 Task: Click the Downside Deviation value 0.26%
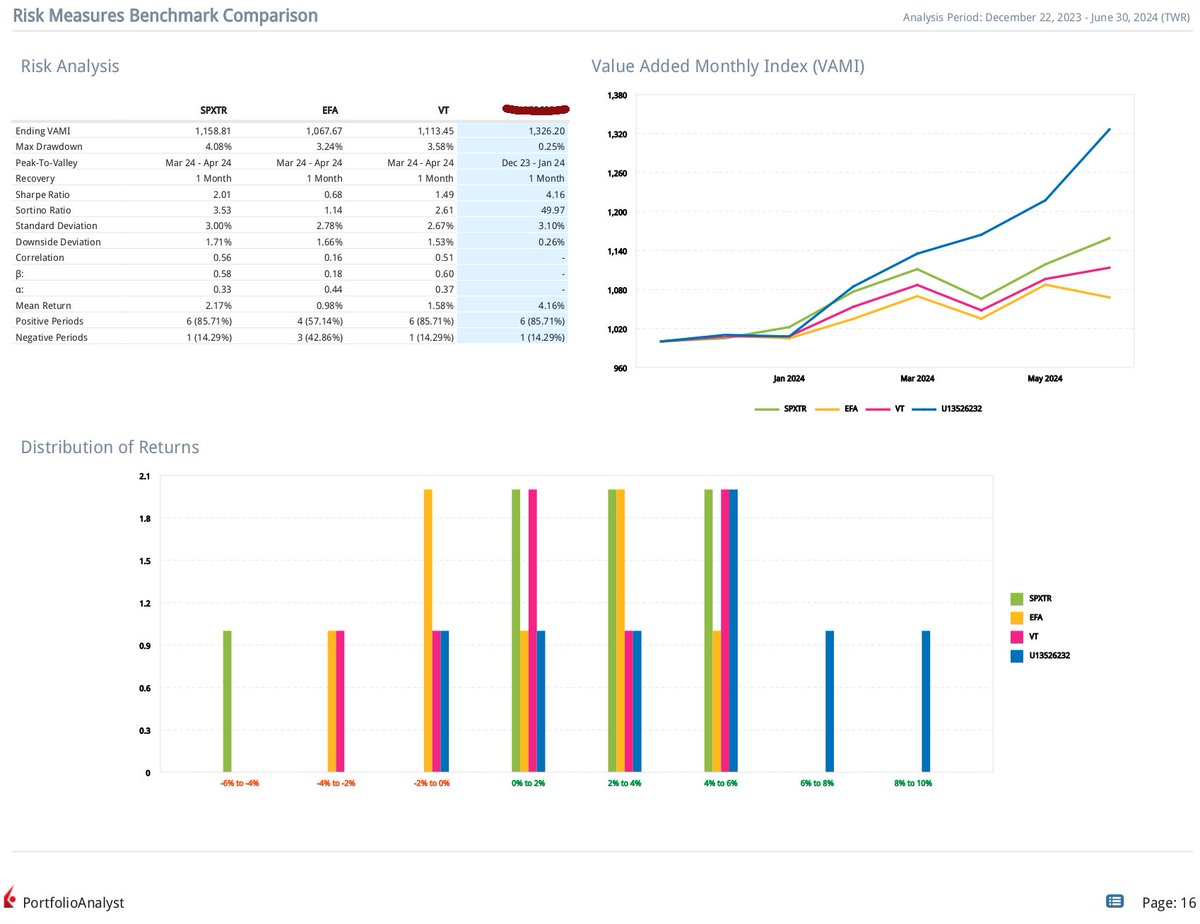coord(551,242)
